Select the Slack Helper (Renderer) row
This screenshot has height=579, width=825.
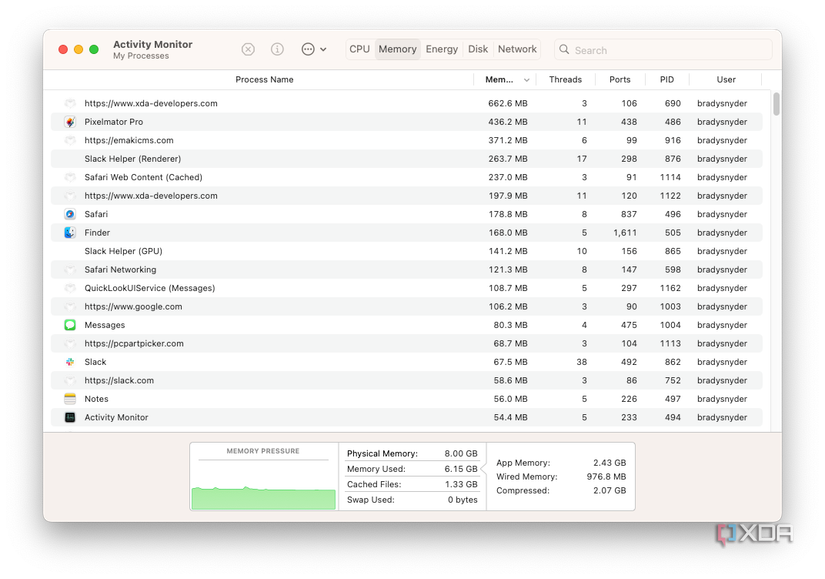[x=407, y=159]
